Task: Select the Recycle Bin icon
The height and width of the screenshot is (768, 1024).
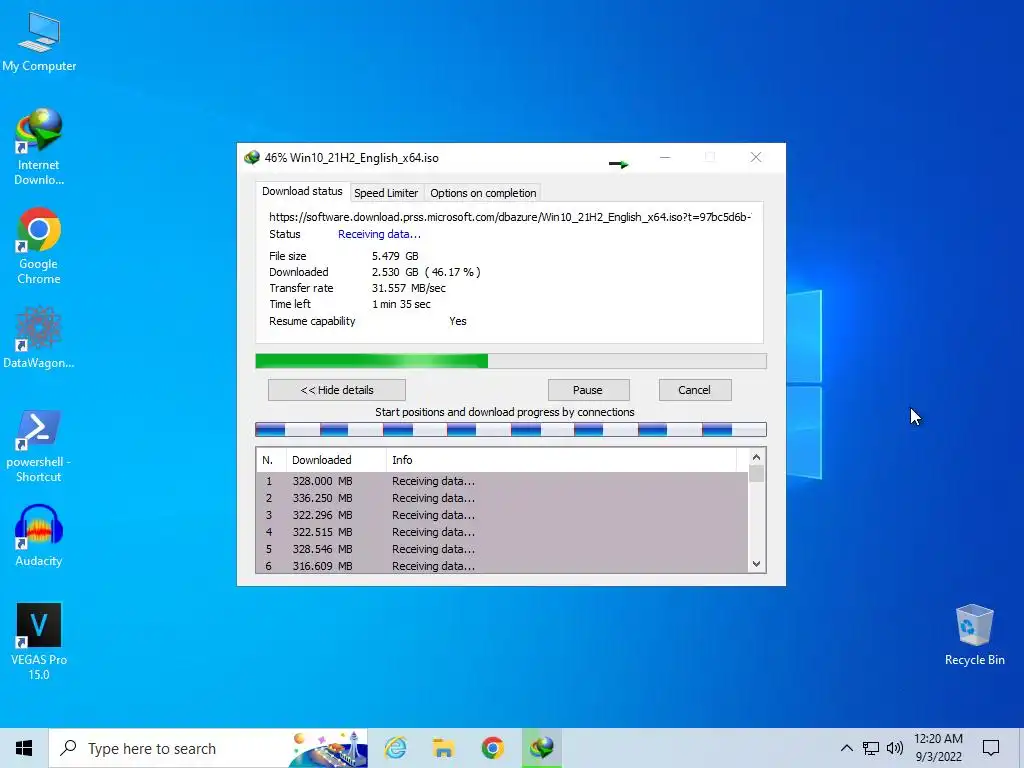Action: coord(974,635)
